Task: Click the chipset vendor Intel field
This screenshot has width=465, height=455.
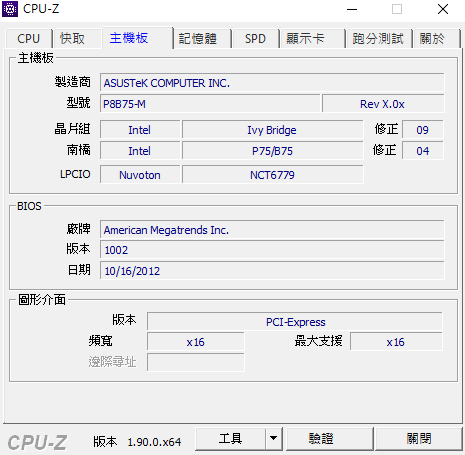Action: click(x=140, y=129)
